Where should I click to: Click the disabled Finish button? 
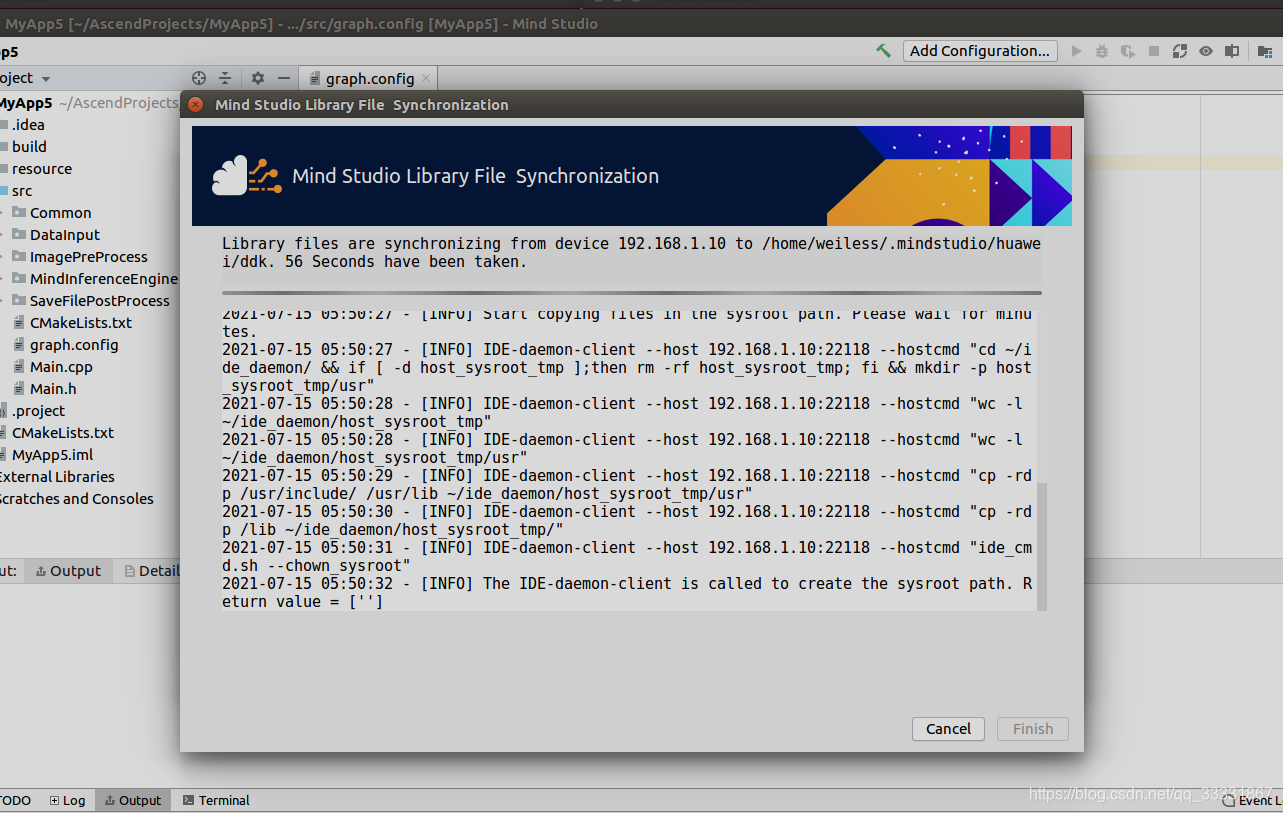pos(1032,729)
